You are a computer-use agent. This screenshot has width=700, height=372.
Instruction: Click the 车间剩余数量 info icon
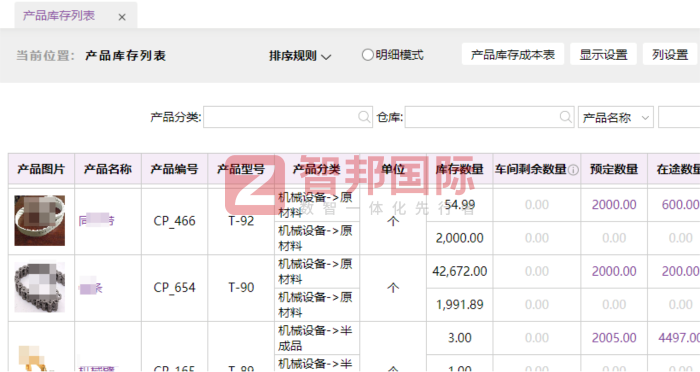574,170
